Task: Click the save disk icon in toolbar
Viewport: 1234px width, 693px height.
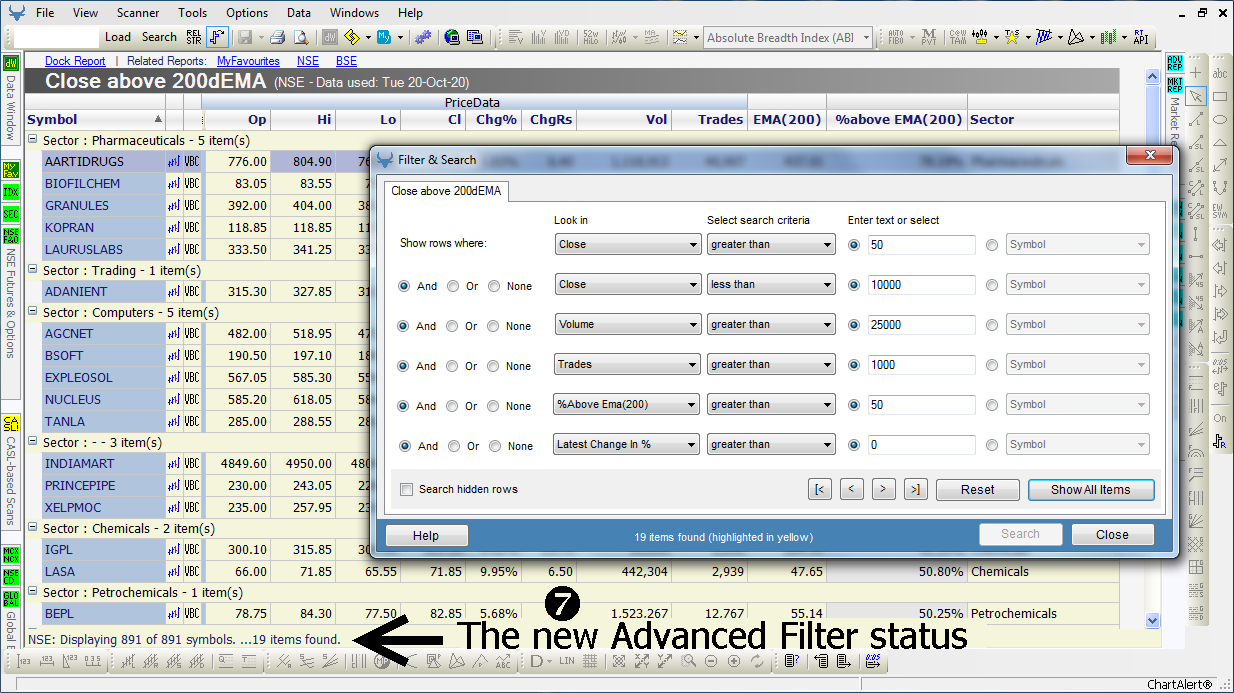Action: point(244,37)
